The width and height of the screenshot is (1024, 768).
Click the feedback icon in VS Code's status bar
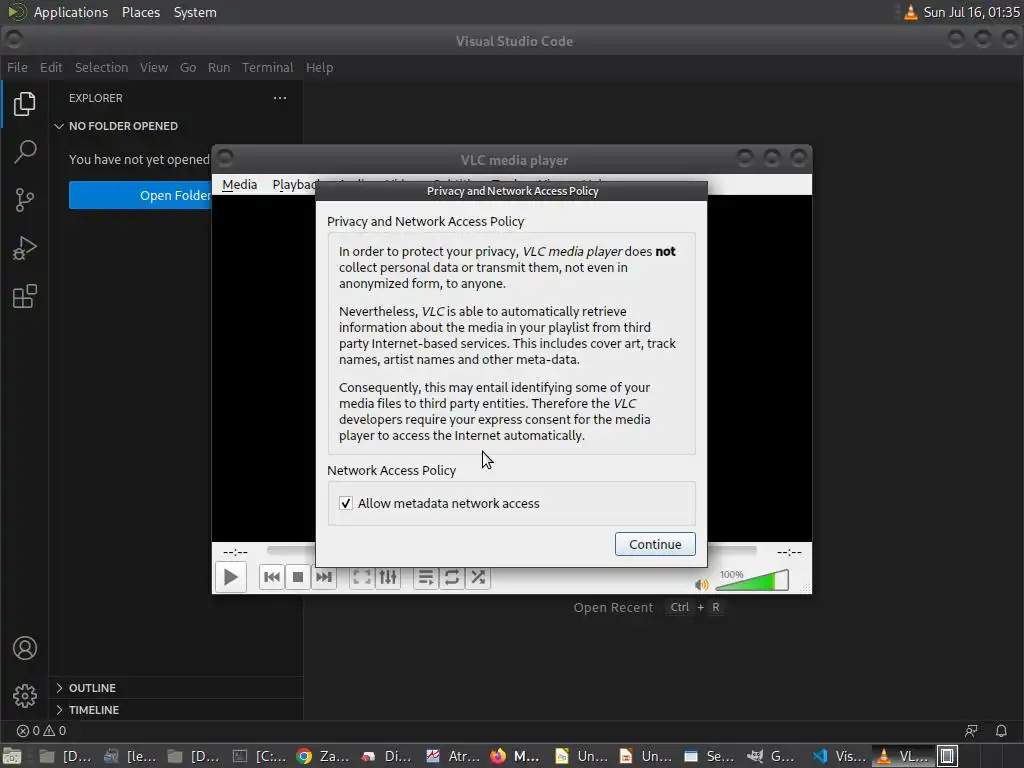(971, 731)
